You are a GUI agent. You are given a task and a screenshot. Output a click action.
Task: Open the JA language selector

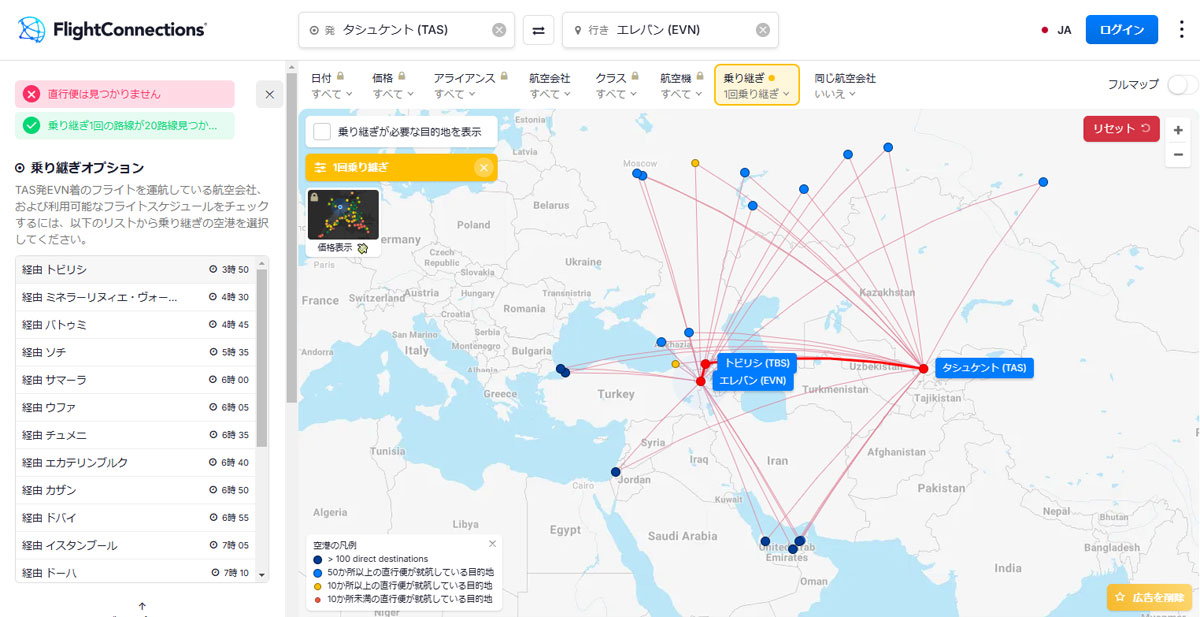point(1056,30)
